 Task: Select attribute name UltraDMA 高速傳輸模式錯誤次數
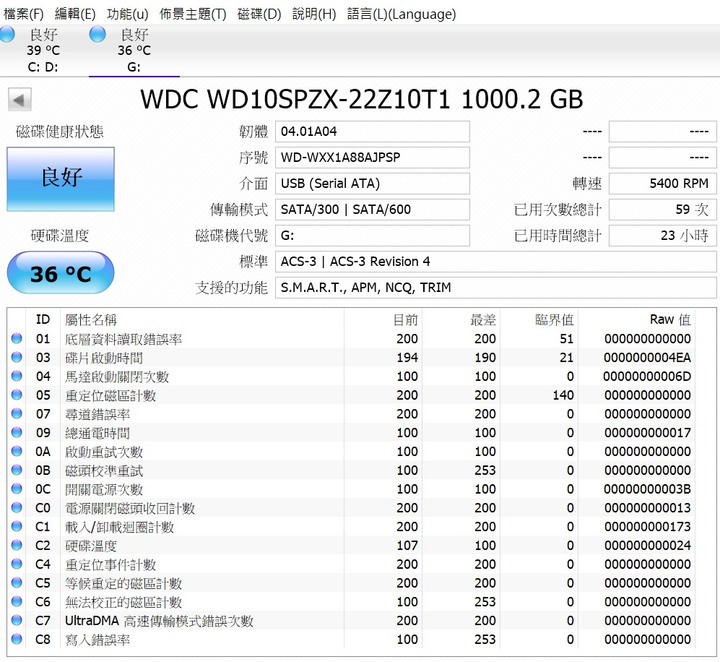[x=159, y=621]
